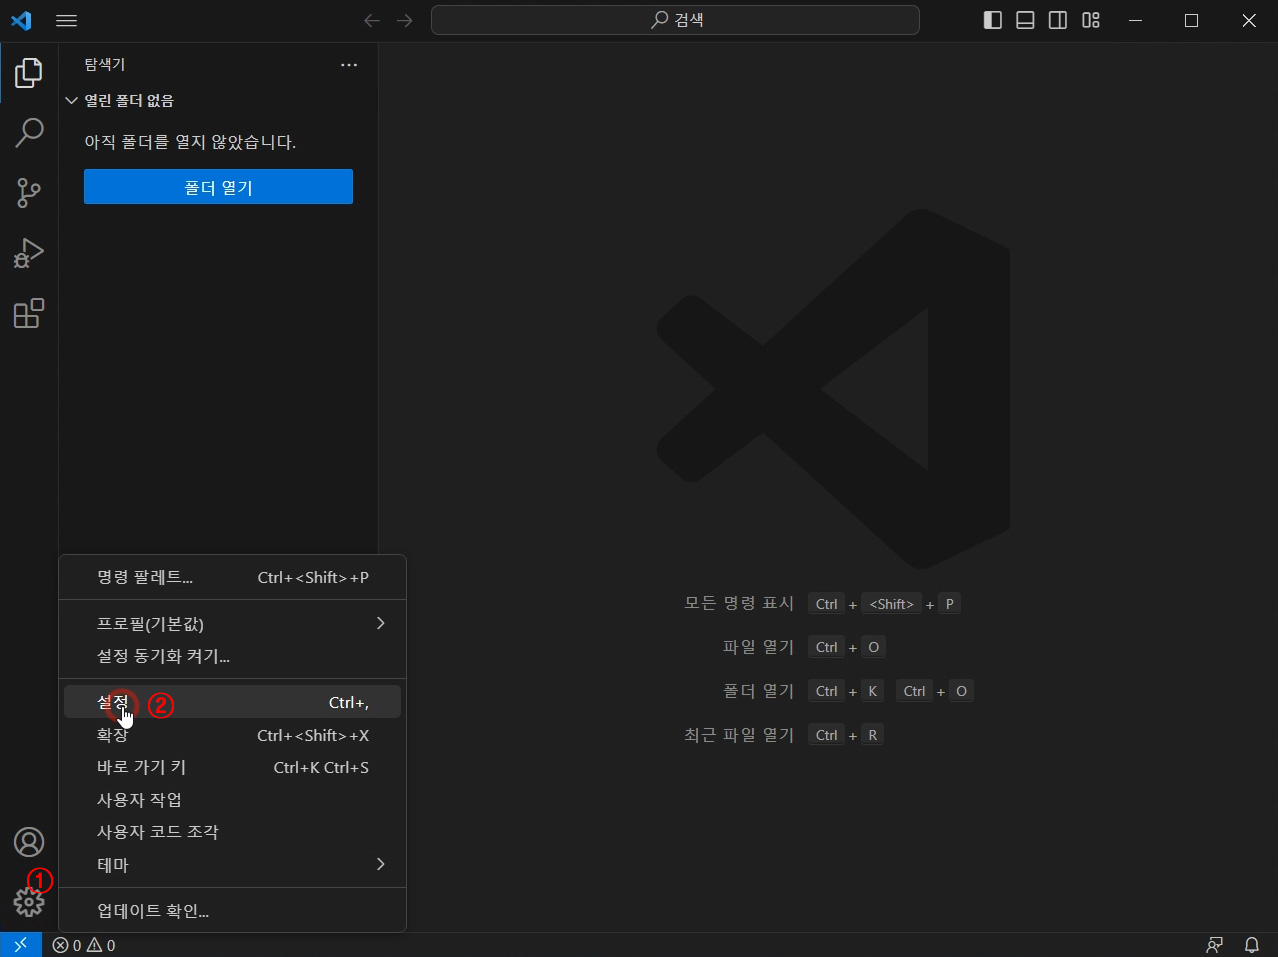Select '업데이트 확인...' menu entry
Screen dimensions: 1278x957
(x=232, y=911)
